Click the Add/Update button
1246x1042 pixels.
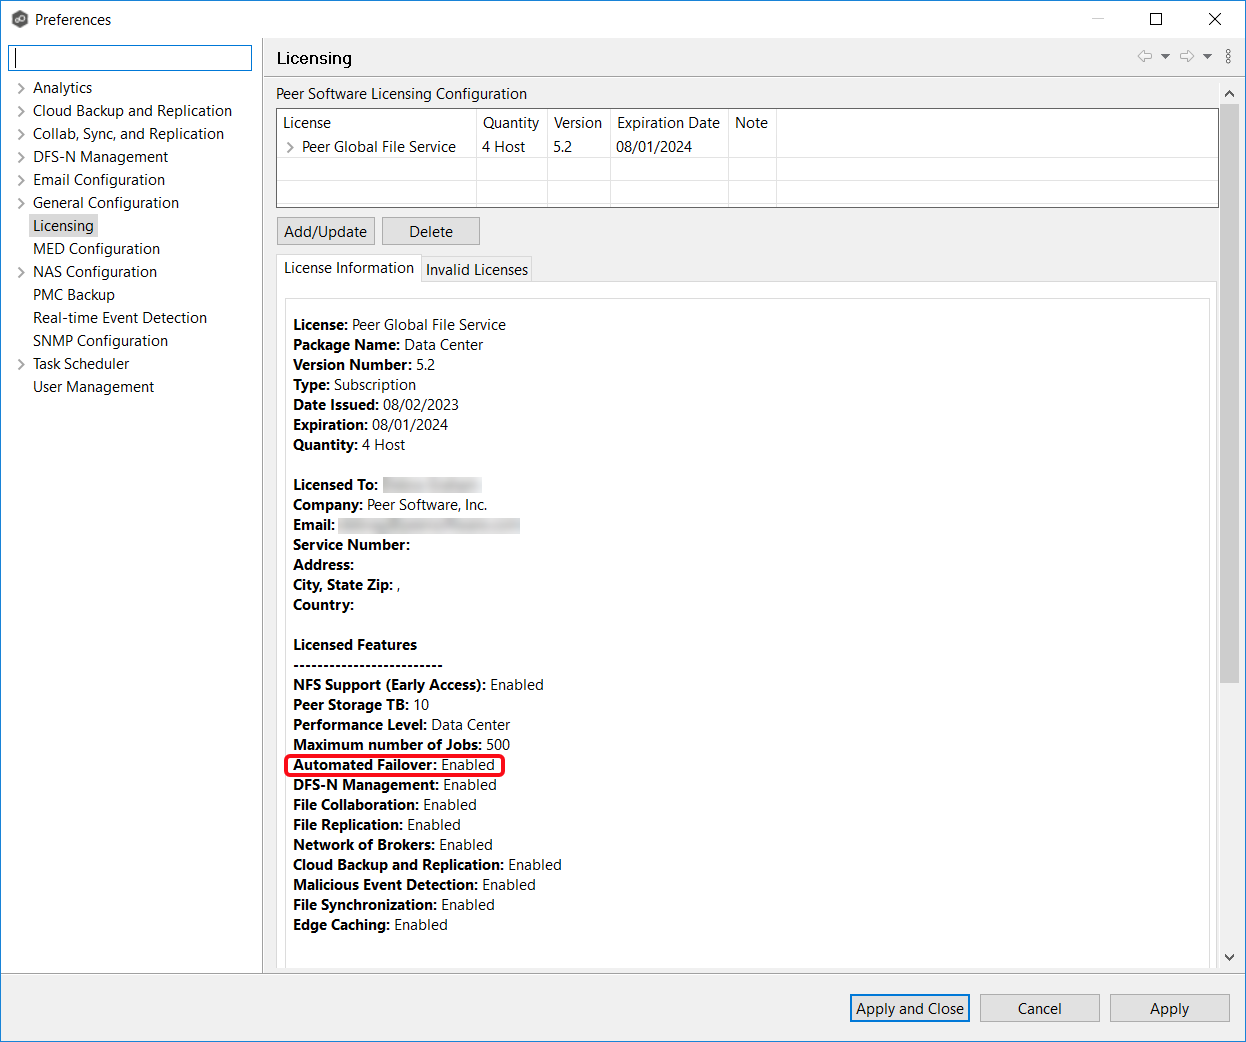click(325, 231)
